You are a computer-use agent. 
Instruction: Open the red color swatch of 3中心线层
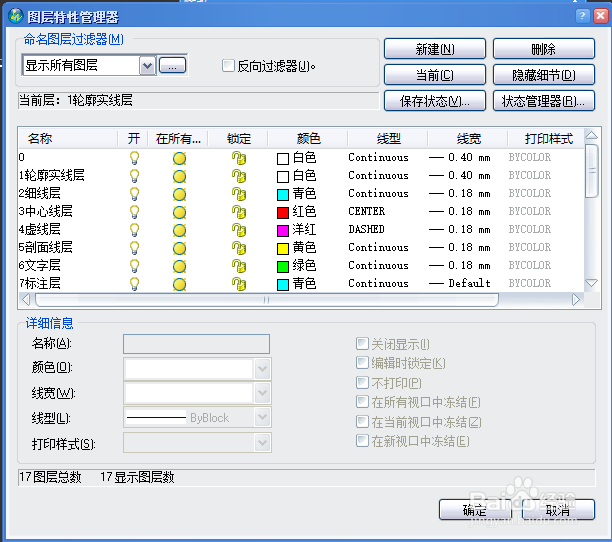coord(283,213)
